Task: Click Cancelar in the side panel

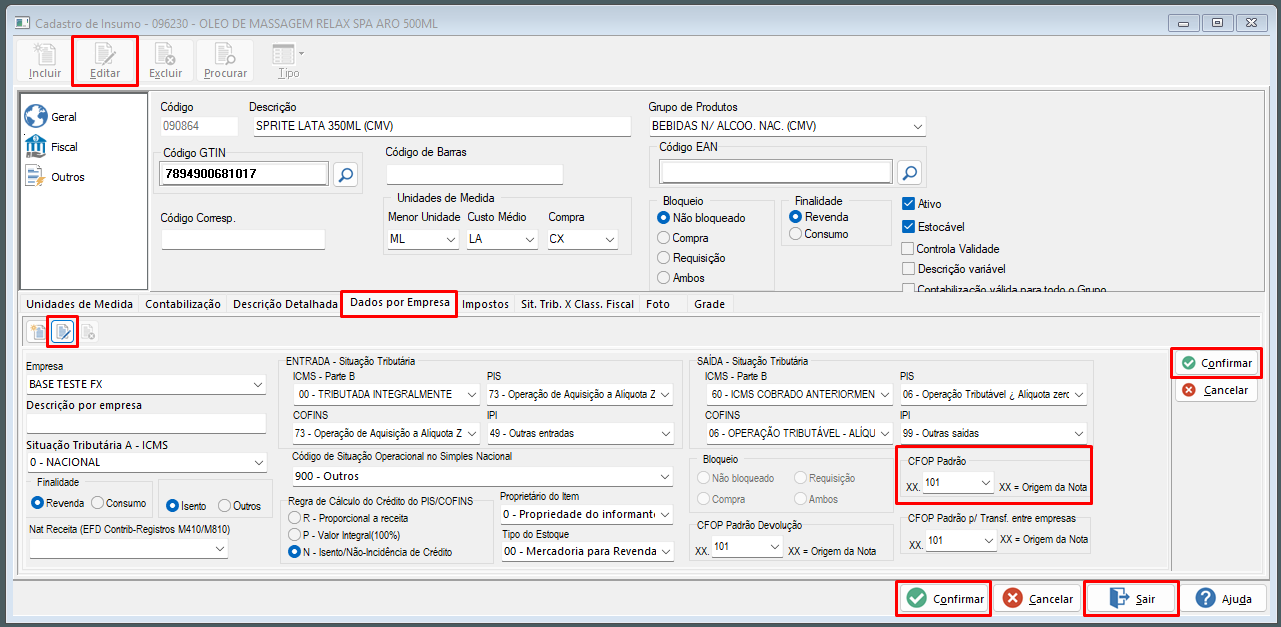Action: 1216,390
